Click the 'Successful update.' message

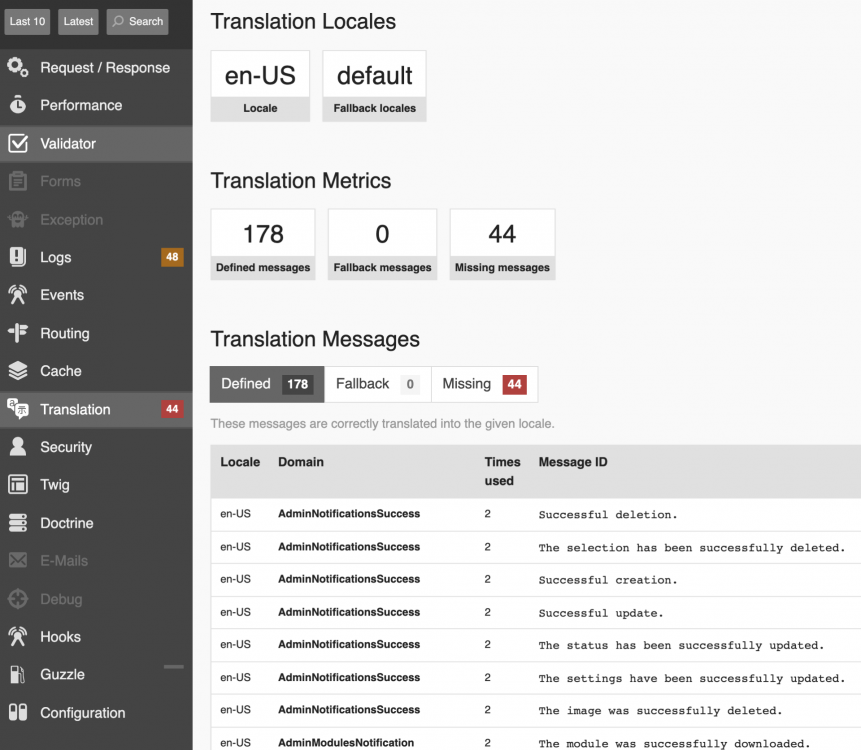601,613
